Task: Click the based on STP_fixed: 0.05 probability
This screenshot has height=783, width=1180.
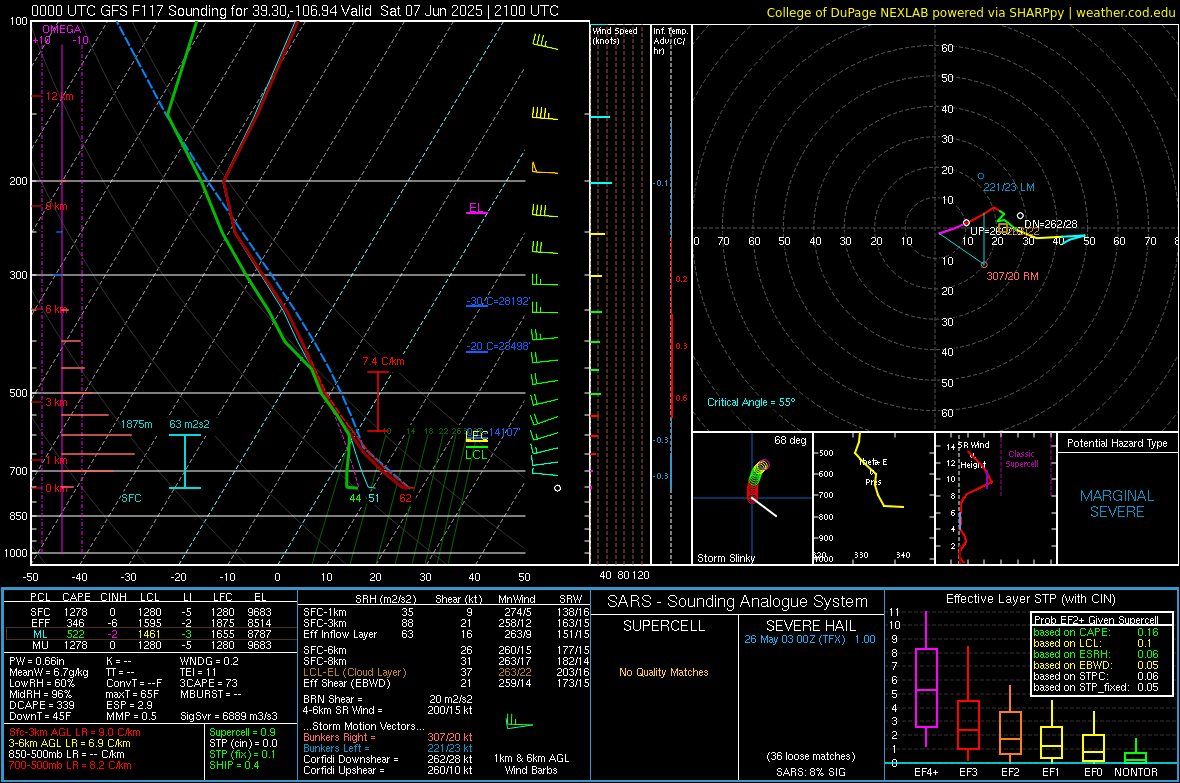Action: pyautogui.click(x=1096, y=687)
